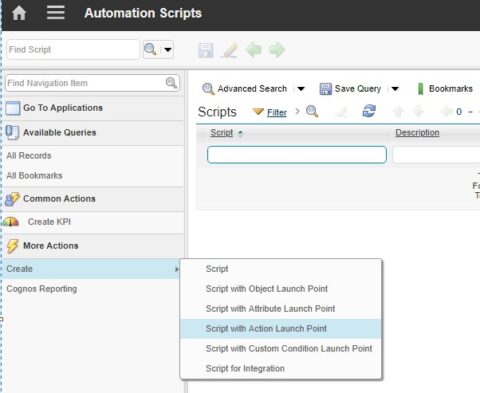Click the Scripts table refresh icon
Screen dimensions: 480x393
click(369, 111)
